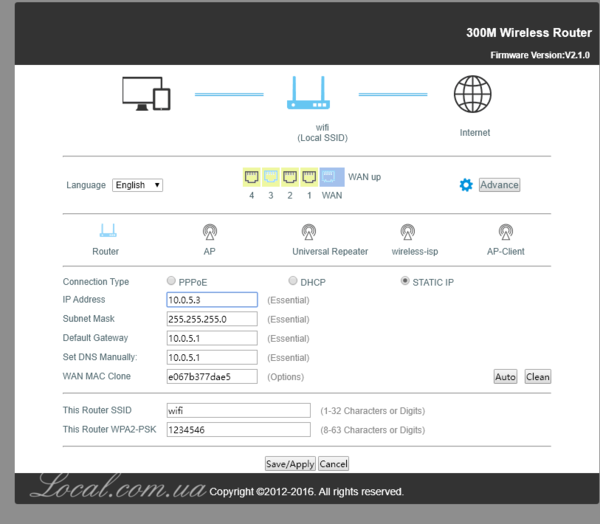Select the PPPoE connection type
The width and height of the screenshot is (600, 524).
[171, 282]
